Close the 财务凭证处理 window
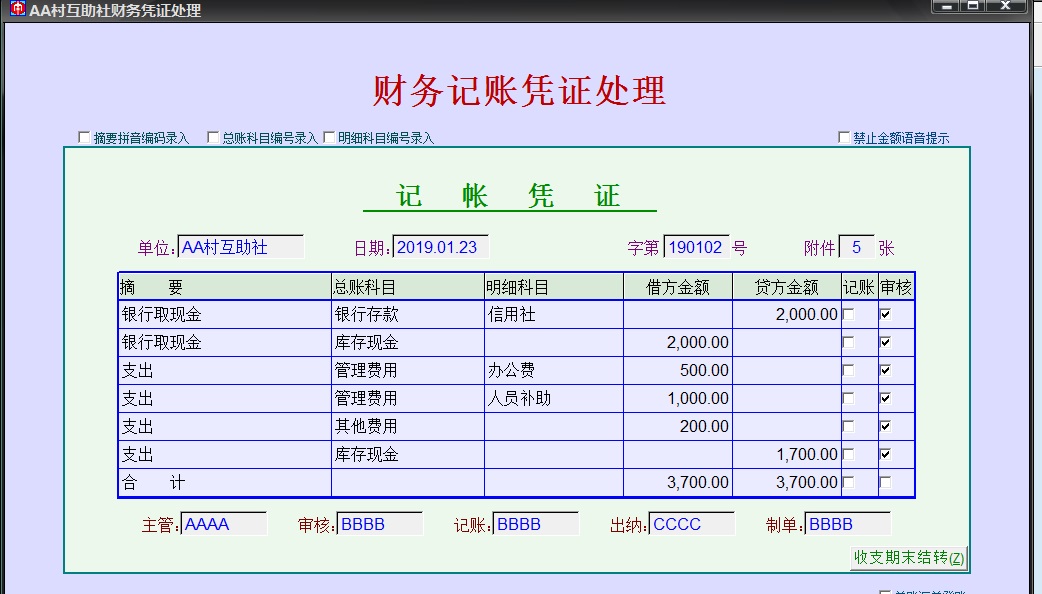 click(x=1005, y=6)
